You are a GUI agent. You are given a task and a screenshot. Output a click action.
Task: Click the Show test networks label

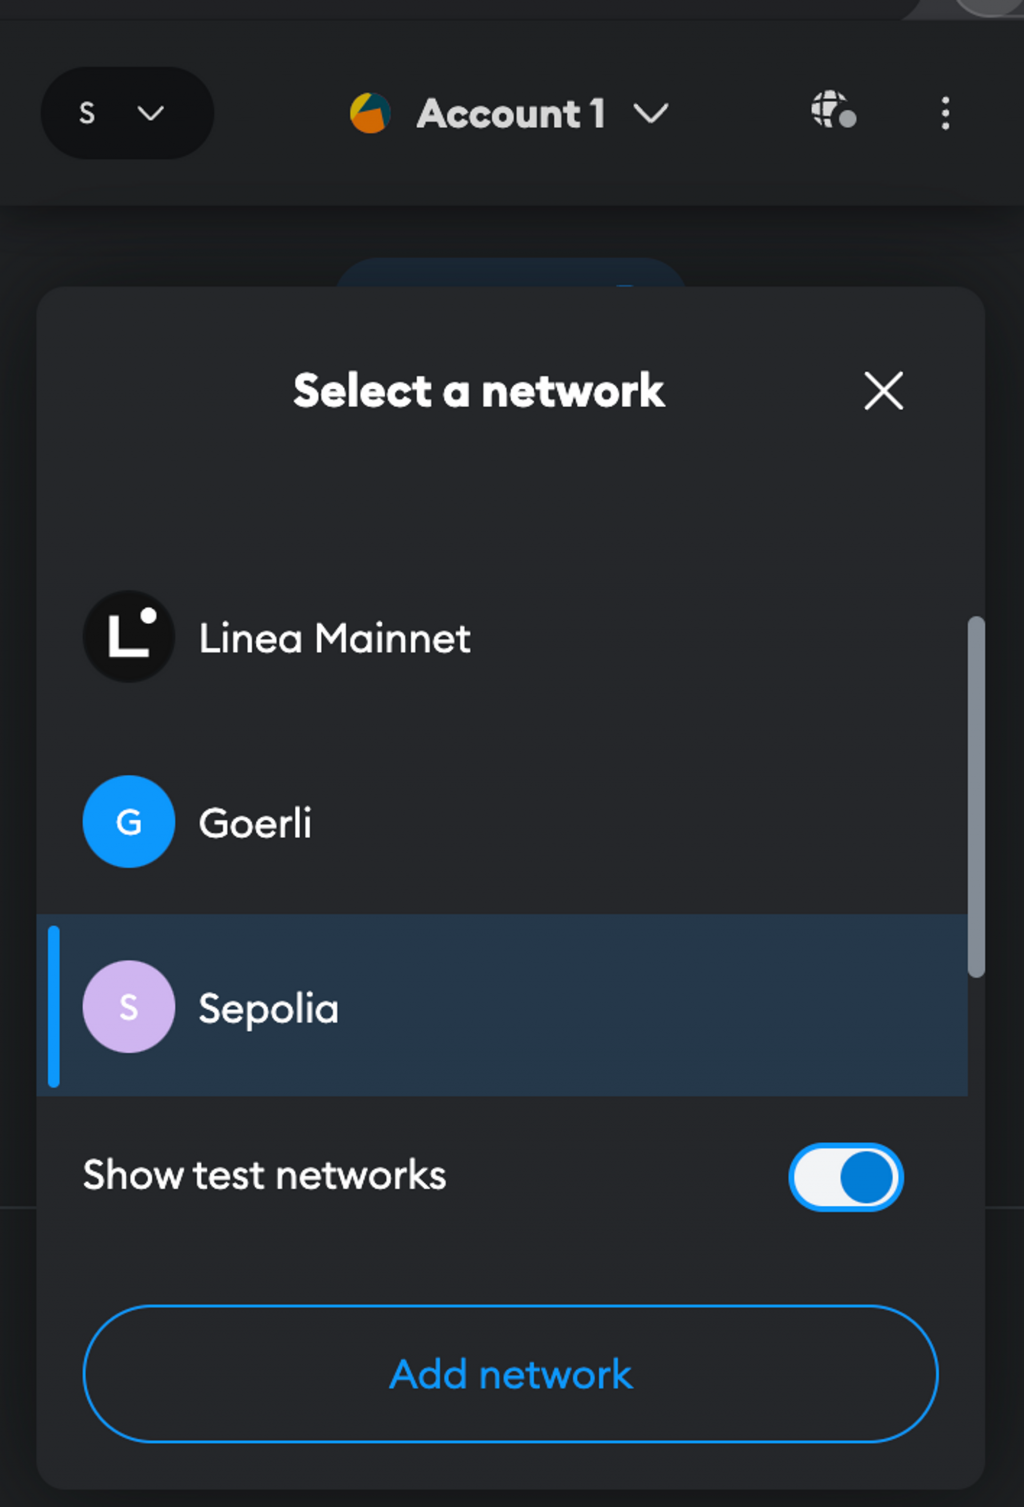coord(264,1175)
